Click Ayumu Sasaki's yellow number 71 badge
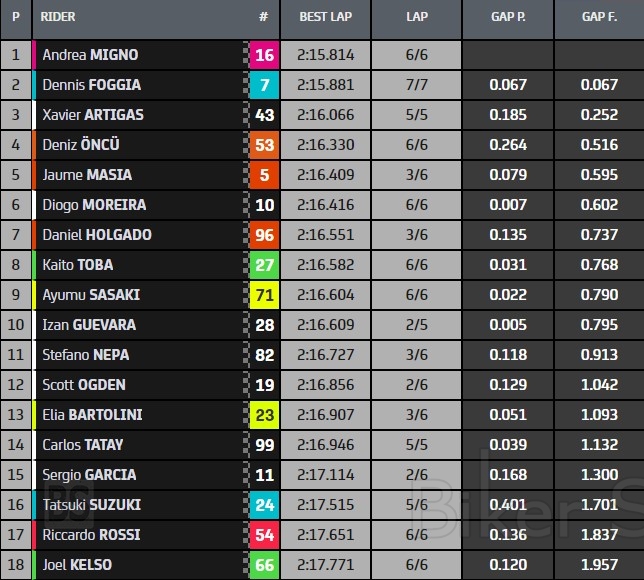The width and height of the screenshot is (644, 580). [264, 295]
